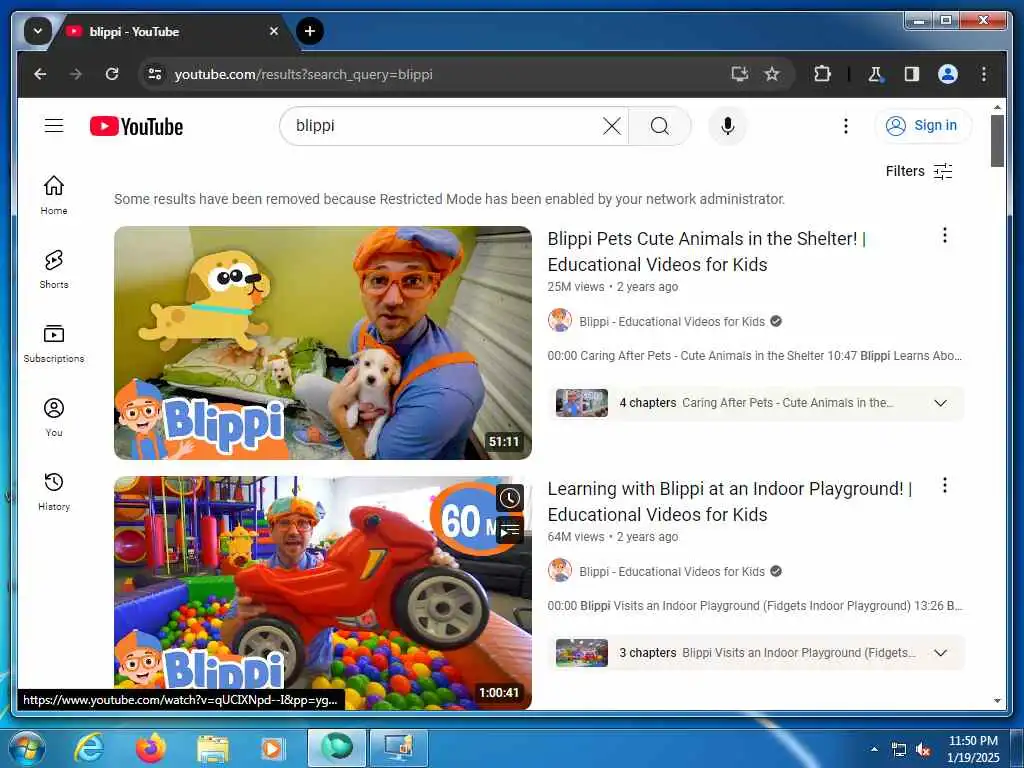This screenshot has width=1024, height=768.
Task: Open a new browser tab with plus
Action: (x=310, y=31)
